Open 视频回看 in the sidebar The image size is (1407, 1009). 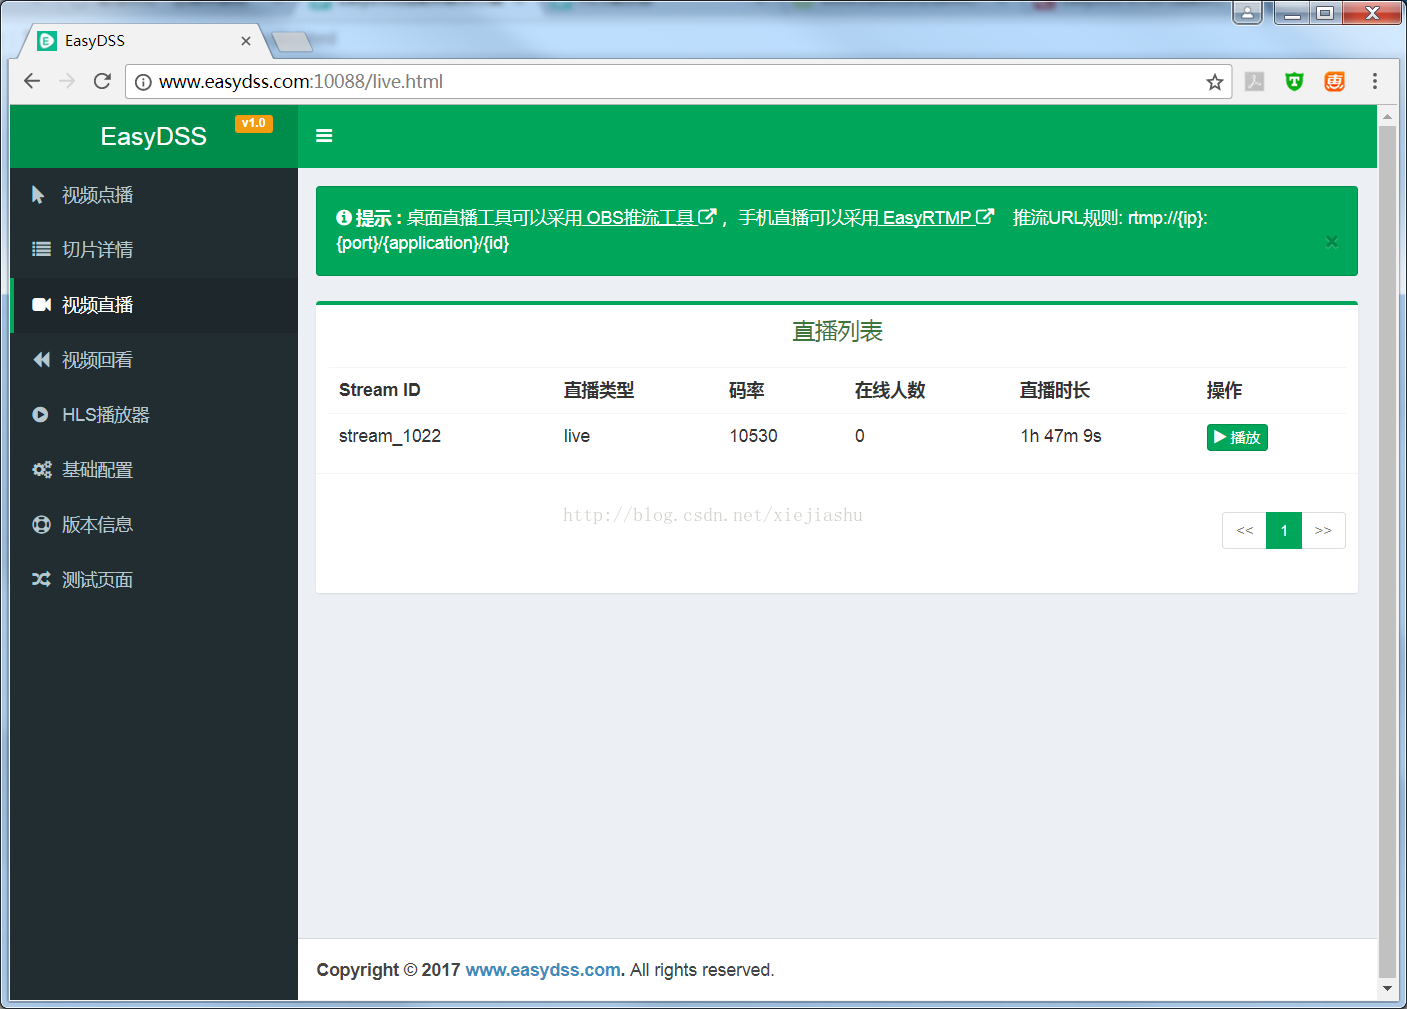point(154,360)
